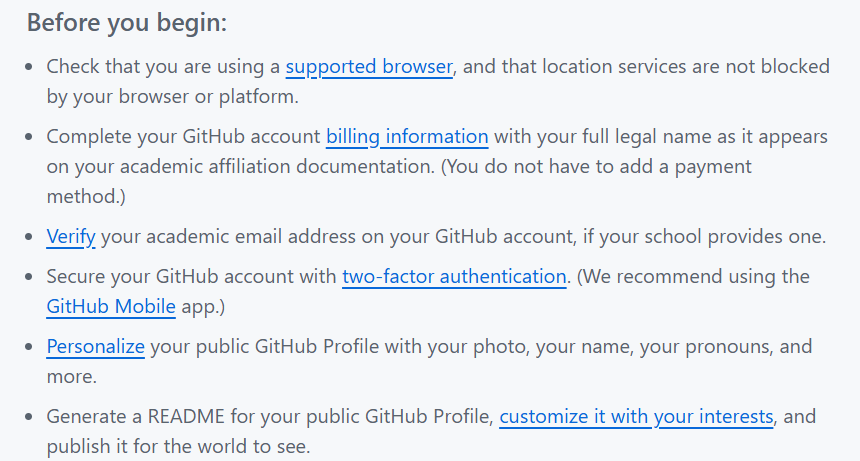The height and width of the screenshot is (461, 860).
Task: Click the "Personalize" profile link
Action: tap(95, 347)
